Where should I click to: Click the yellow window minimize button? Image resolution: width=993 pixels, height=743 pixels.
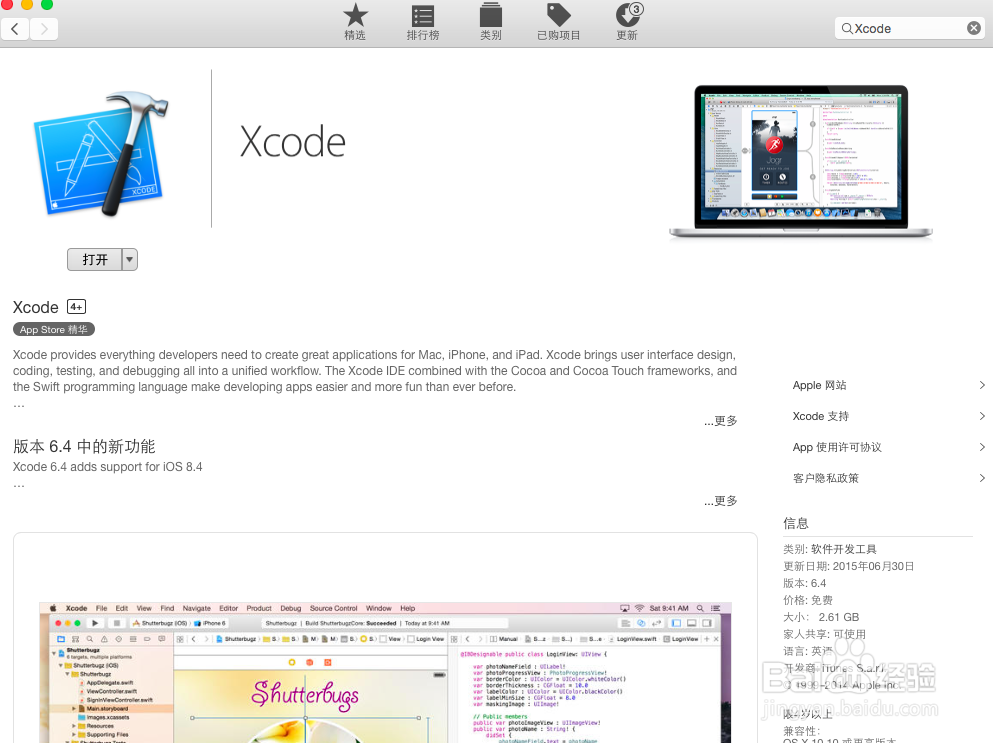coord(27,4)
